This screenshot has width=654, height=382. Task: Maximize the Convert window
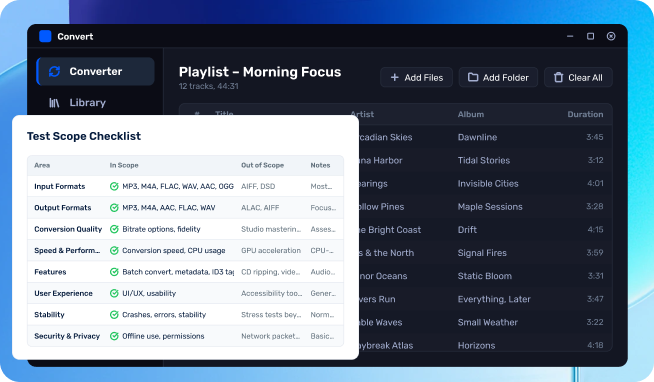(591, 36)
